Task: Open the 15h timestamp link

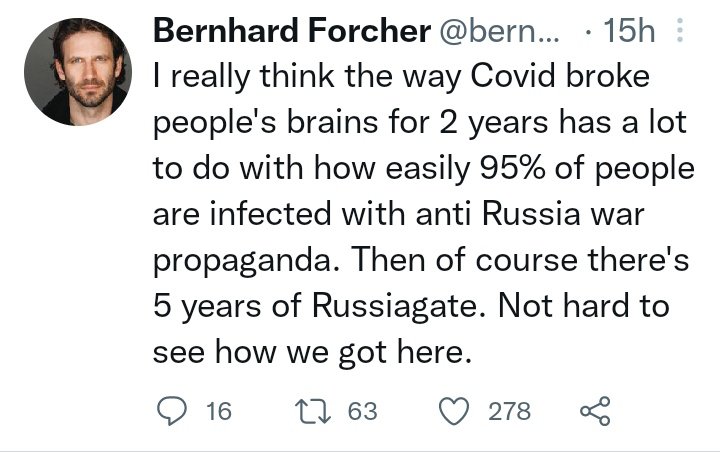Action: [630, 32]
